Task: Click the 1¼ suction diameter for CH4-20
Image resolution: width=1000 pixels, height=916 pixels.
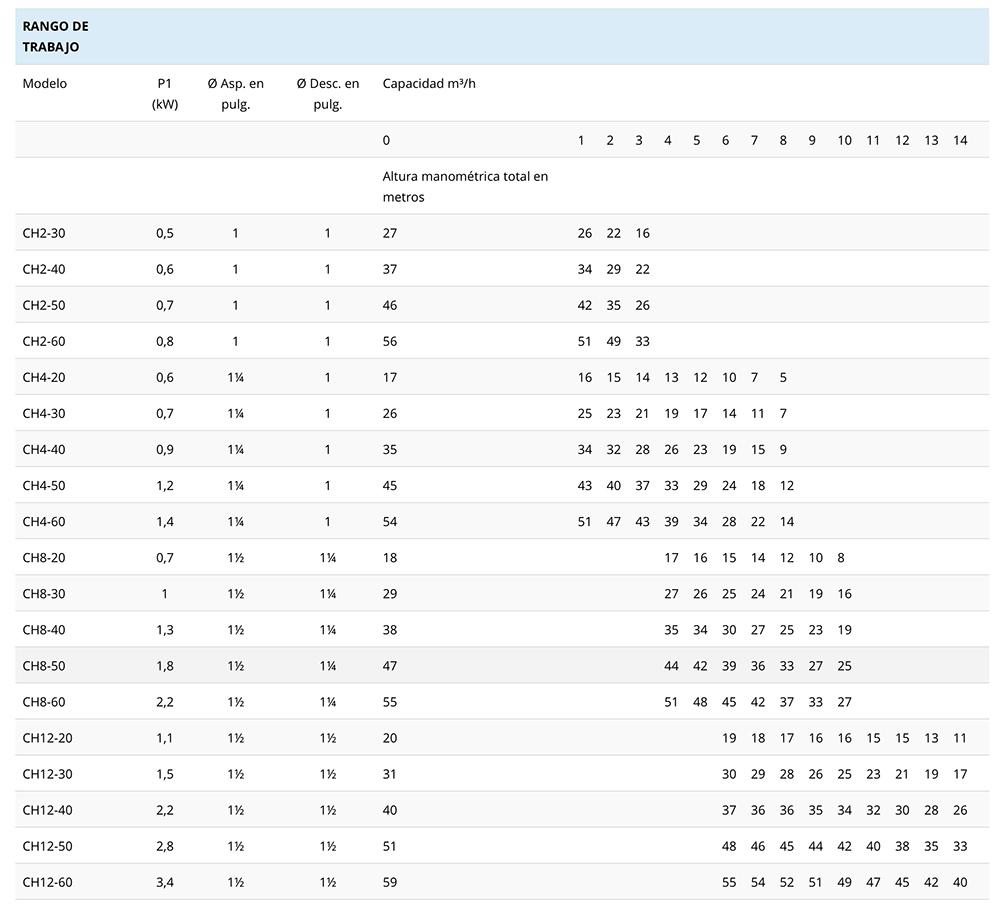Action: (x=235, y=377)
